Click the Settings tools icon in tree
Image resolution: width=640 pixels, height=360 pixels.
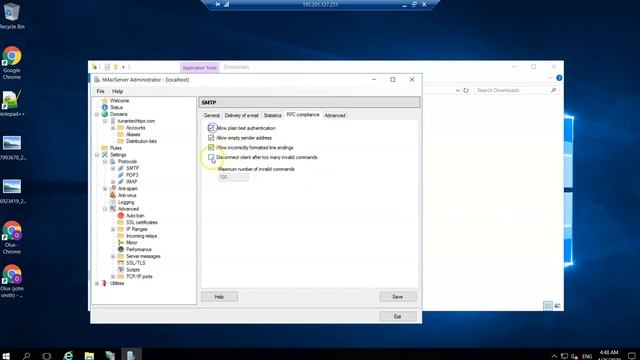[104, 155]
